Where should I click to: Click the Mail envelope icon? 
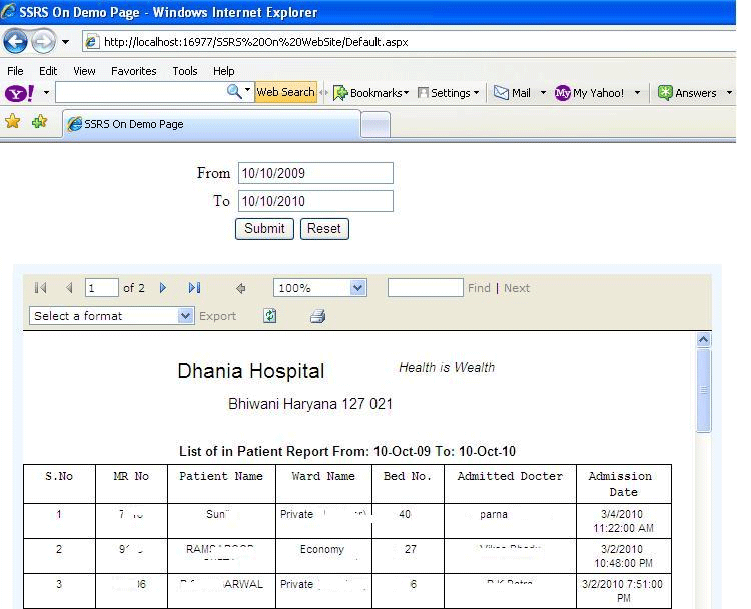coord(501,92)
